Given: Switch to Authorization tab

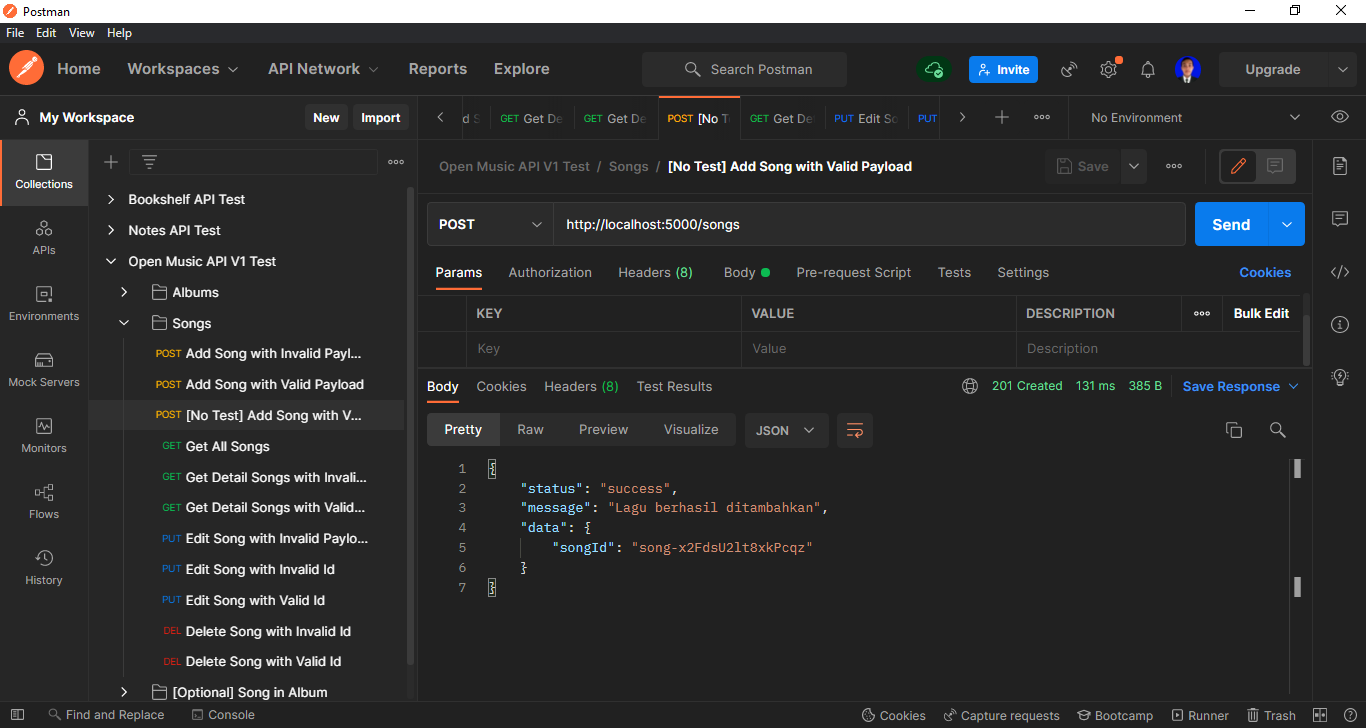Looking at the screenshot, I should pos(550,272).
